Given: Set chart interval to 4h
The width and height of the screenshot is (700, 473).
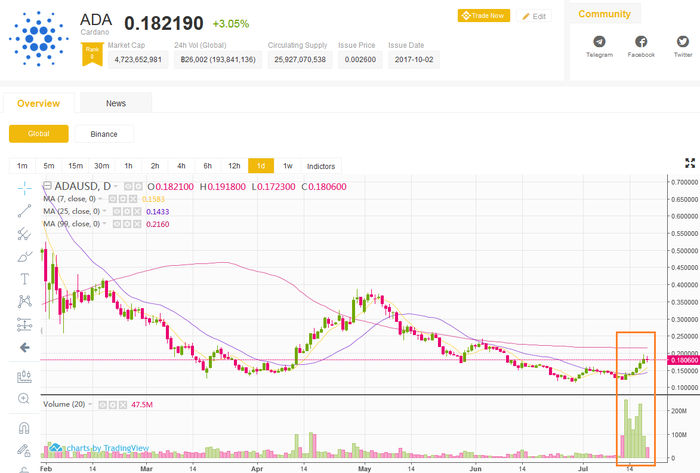Looking at the screenshot, I should pos(181,166).
